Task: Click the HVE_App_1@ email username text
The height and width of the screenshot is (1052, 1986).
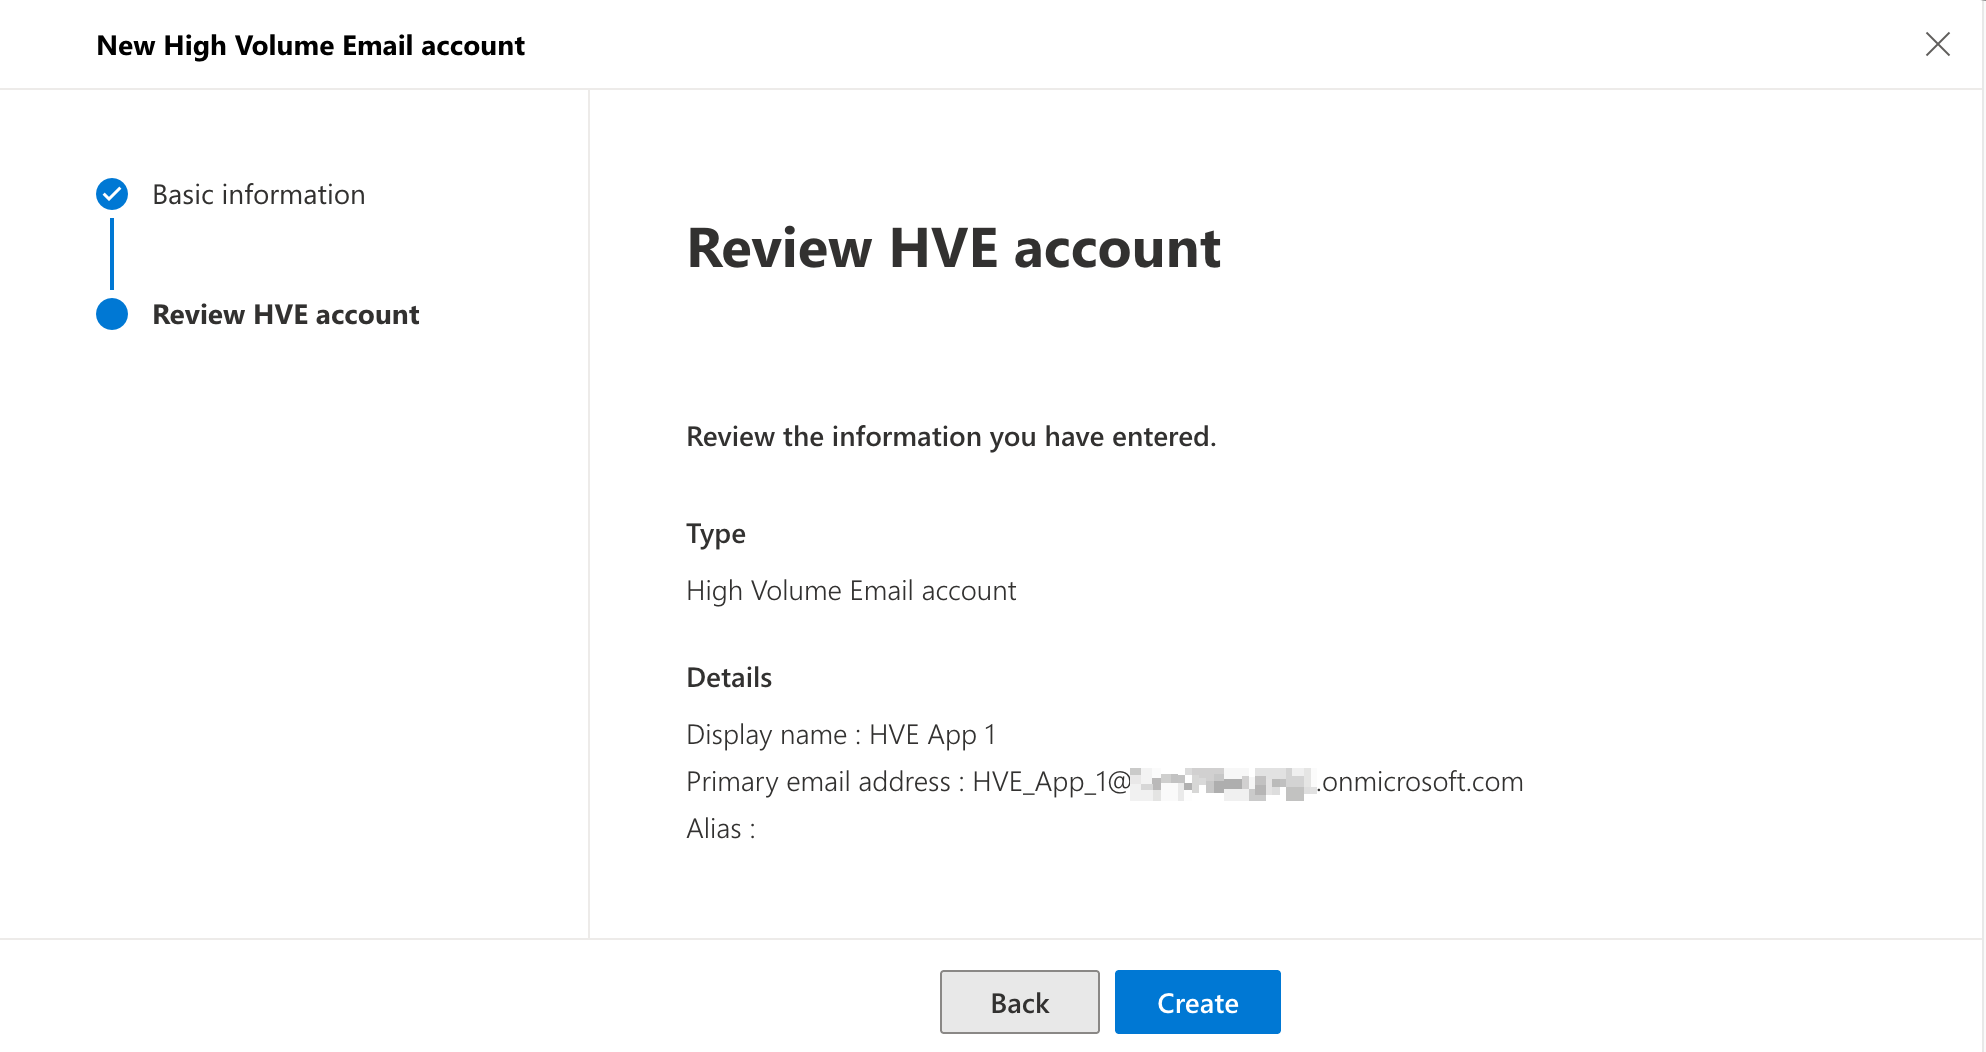Action: (x=1050, y=782)
